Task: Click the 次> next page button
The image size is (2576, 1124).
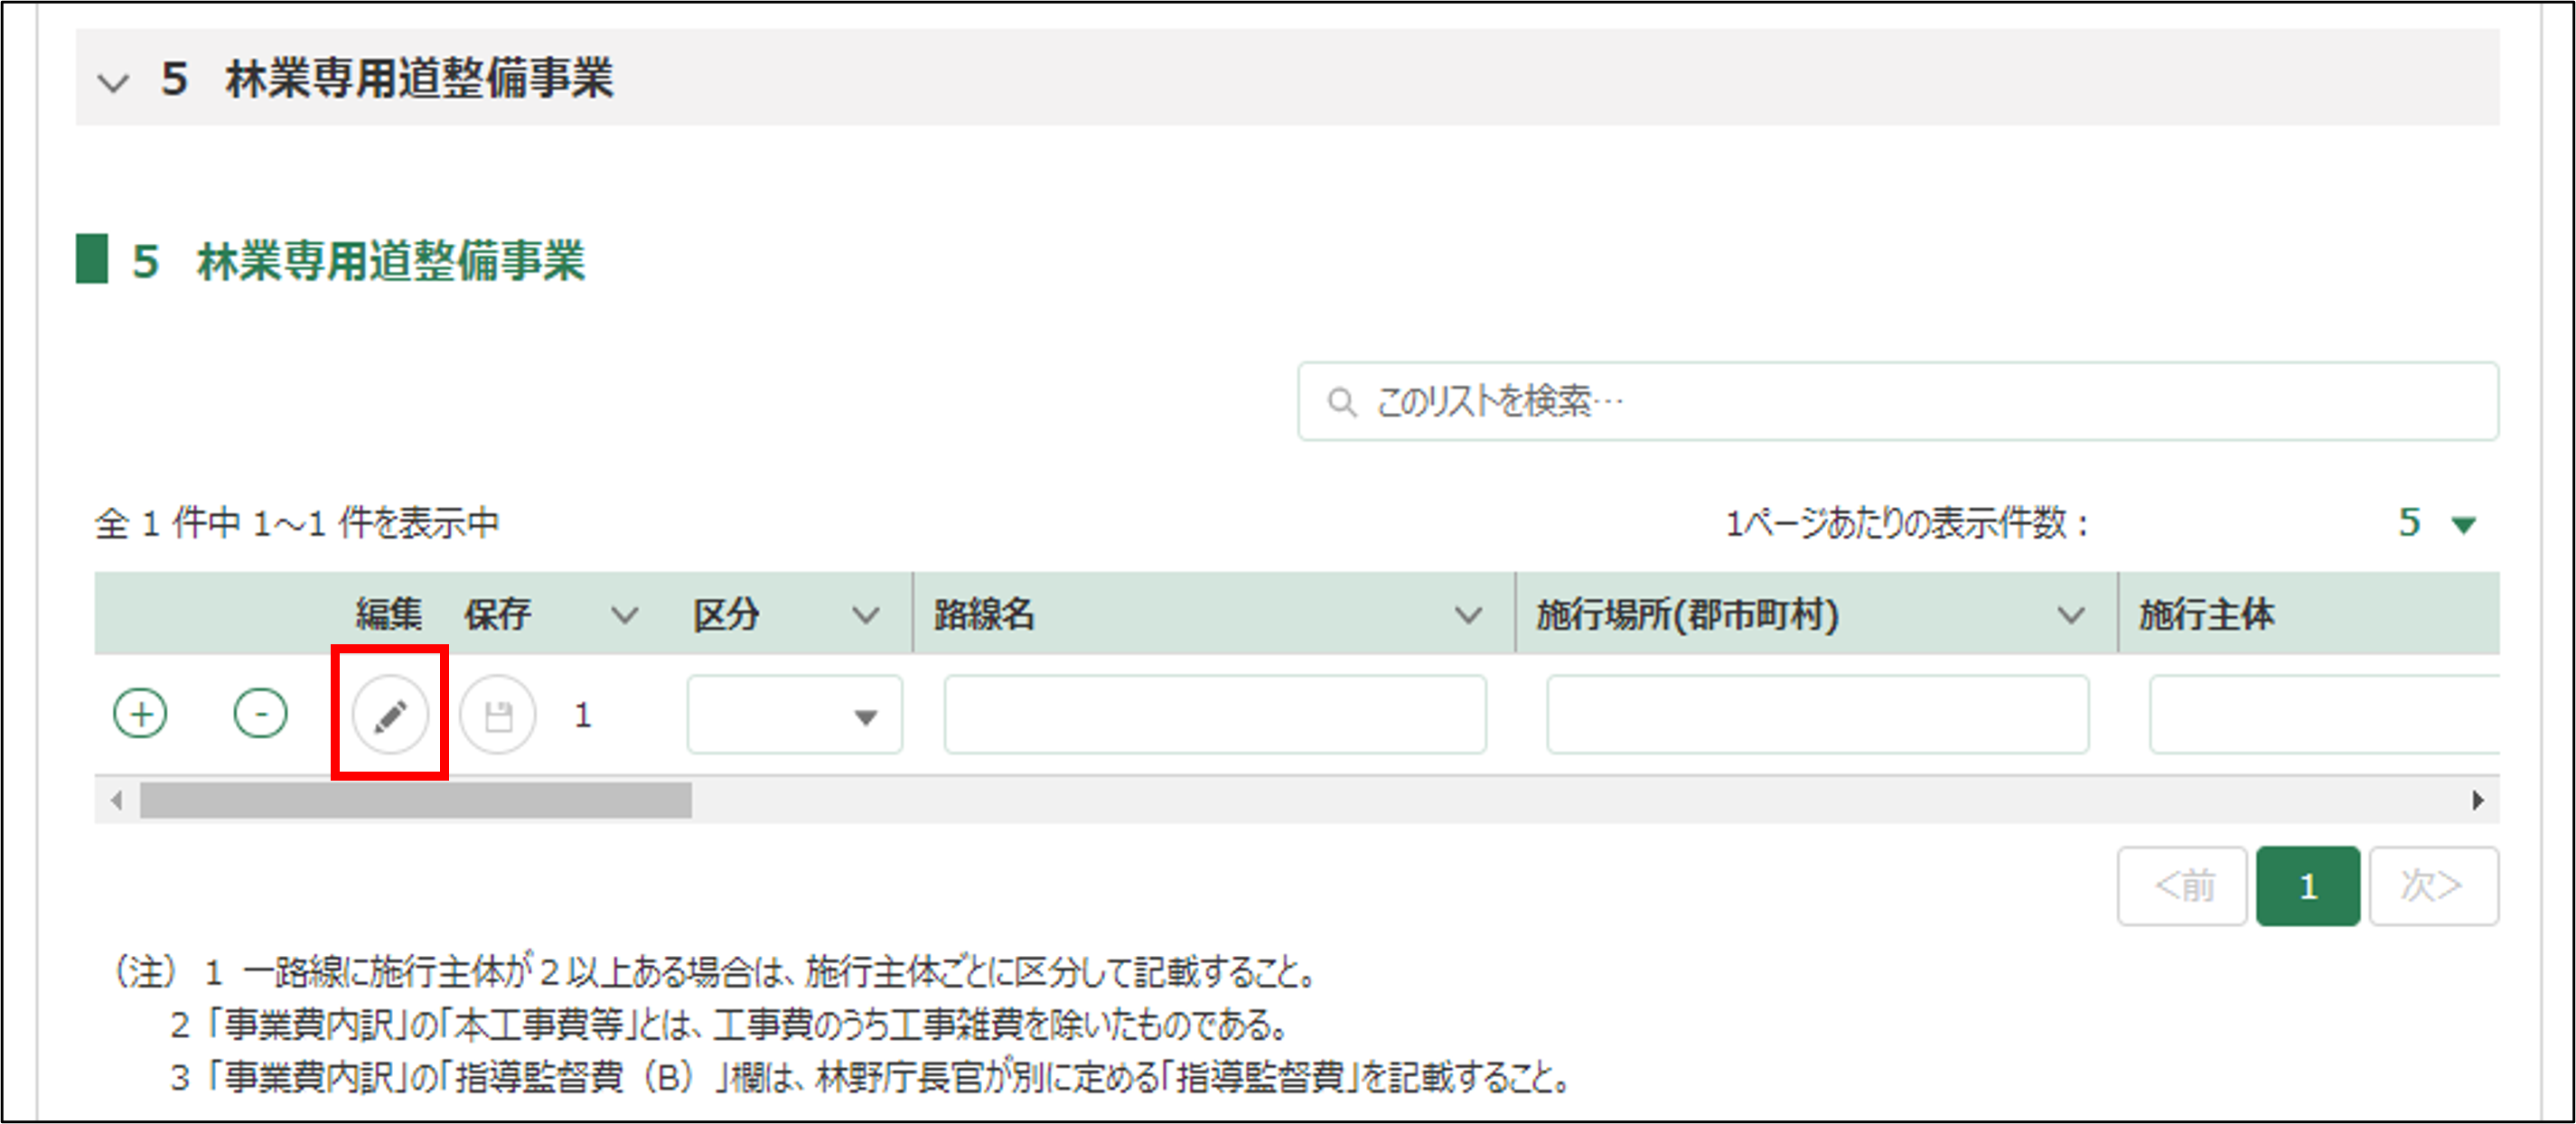Action: (x=2433, y=886)
